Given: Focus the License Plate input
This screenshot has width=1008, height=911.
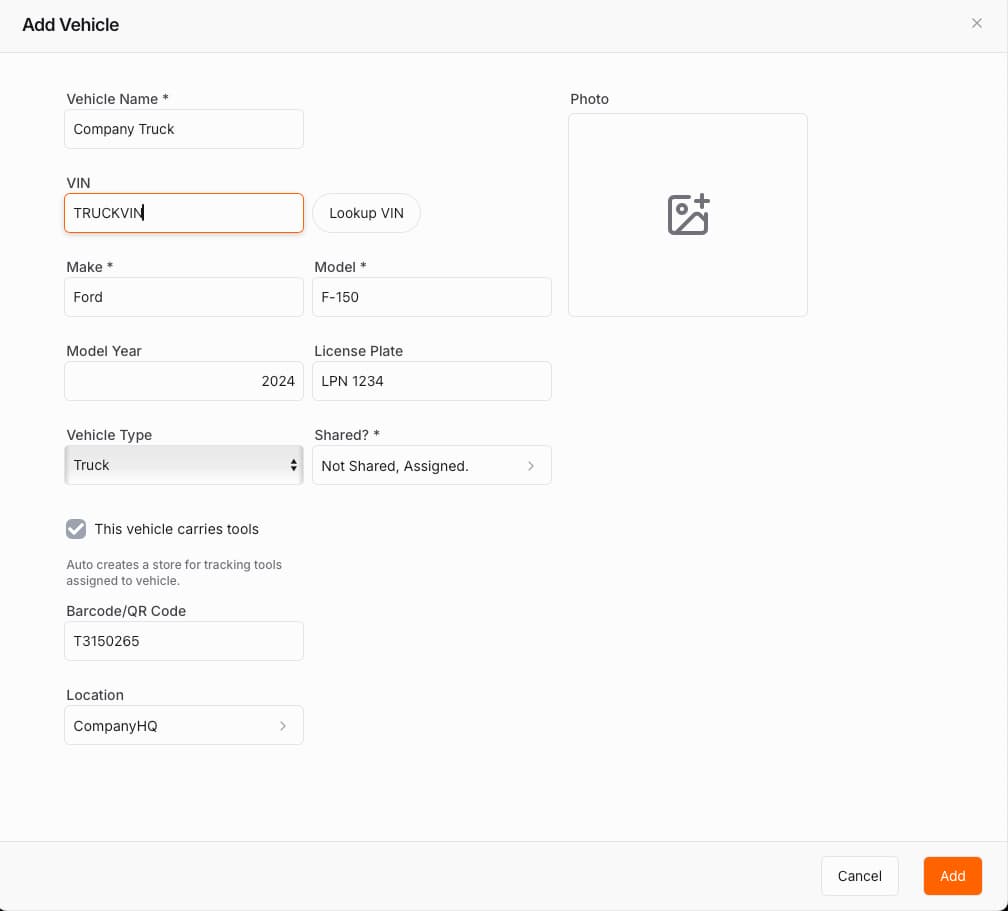Looking at the screenshot, I should click(x=432, y=381).
